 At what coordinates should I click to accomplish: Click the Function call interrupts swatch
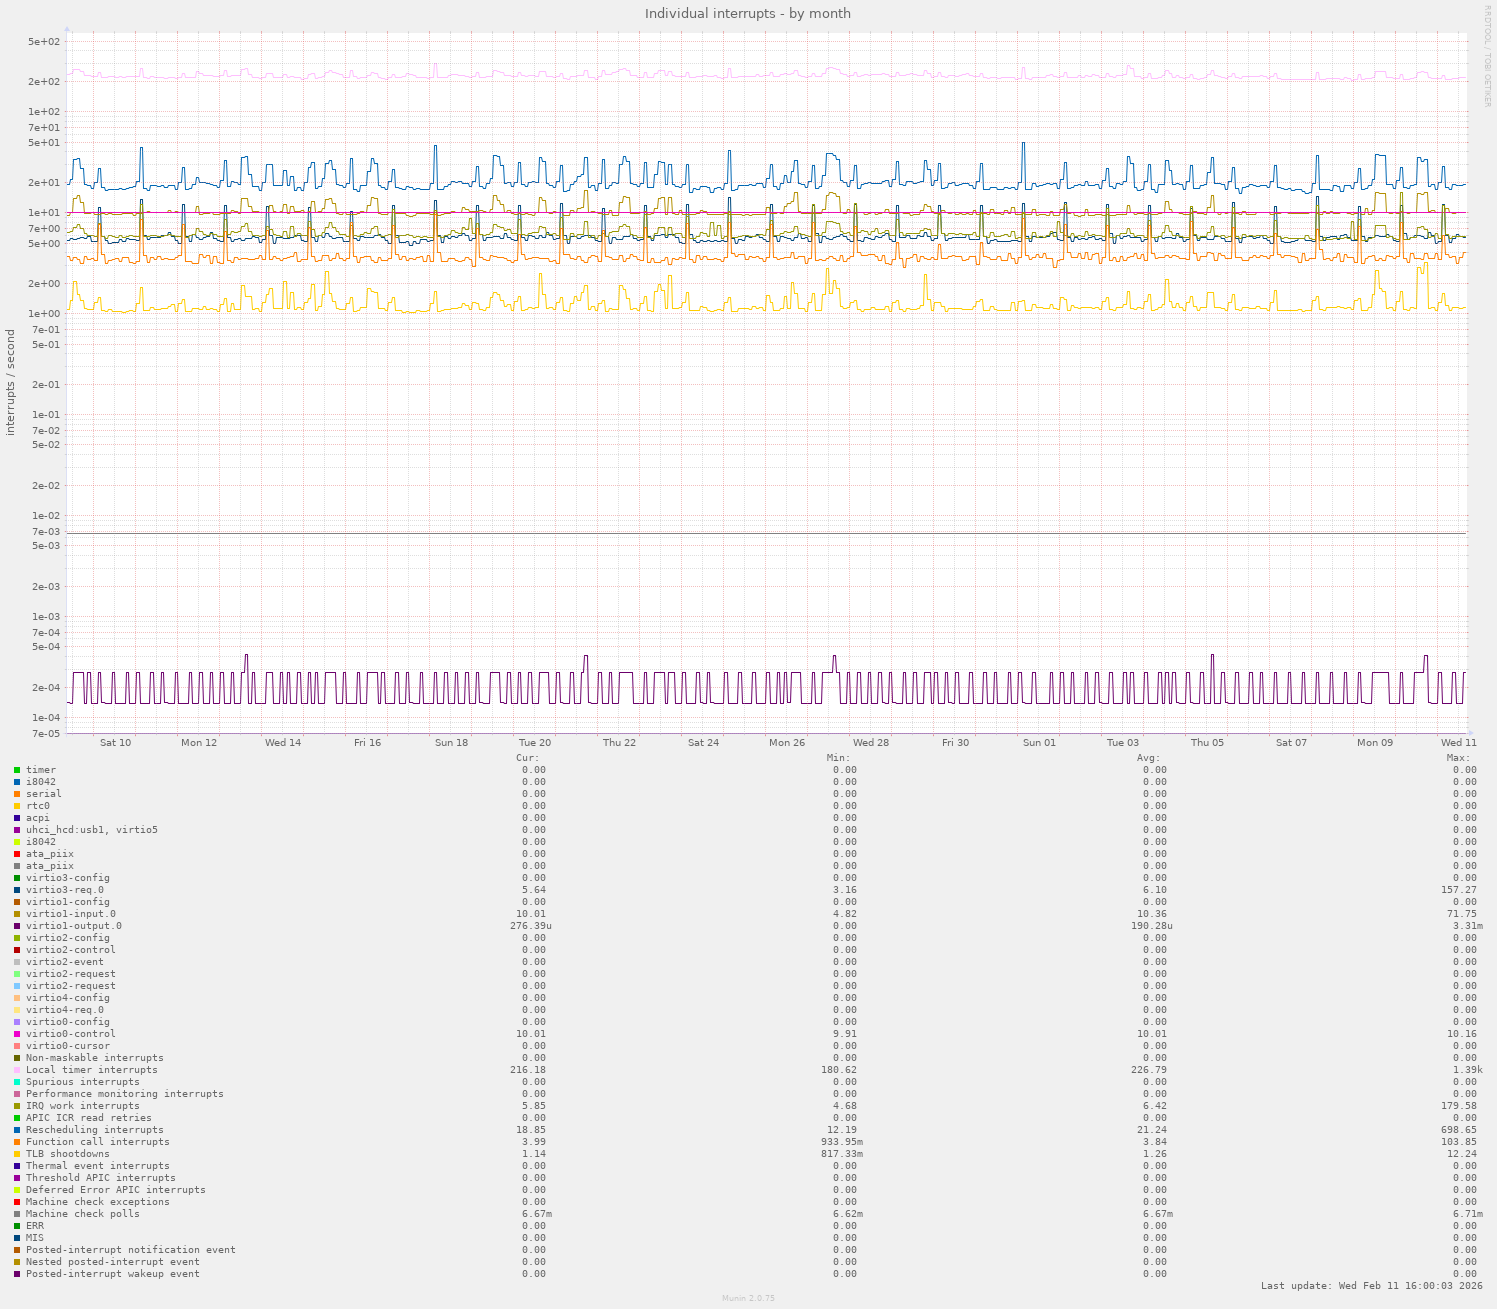point(17,1142)
